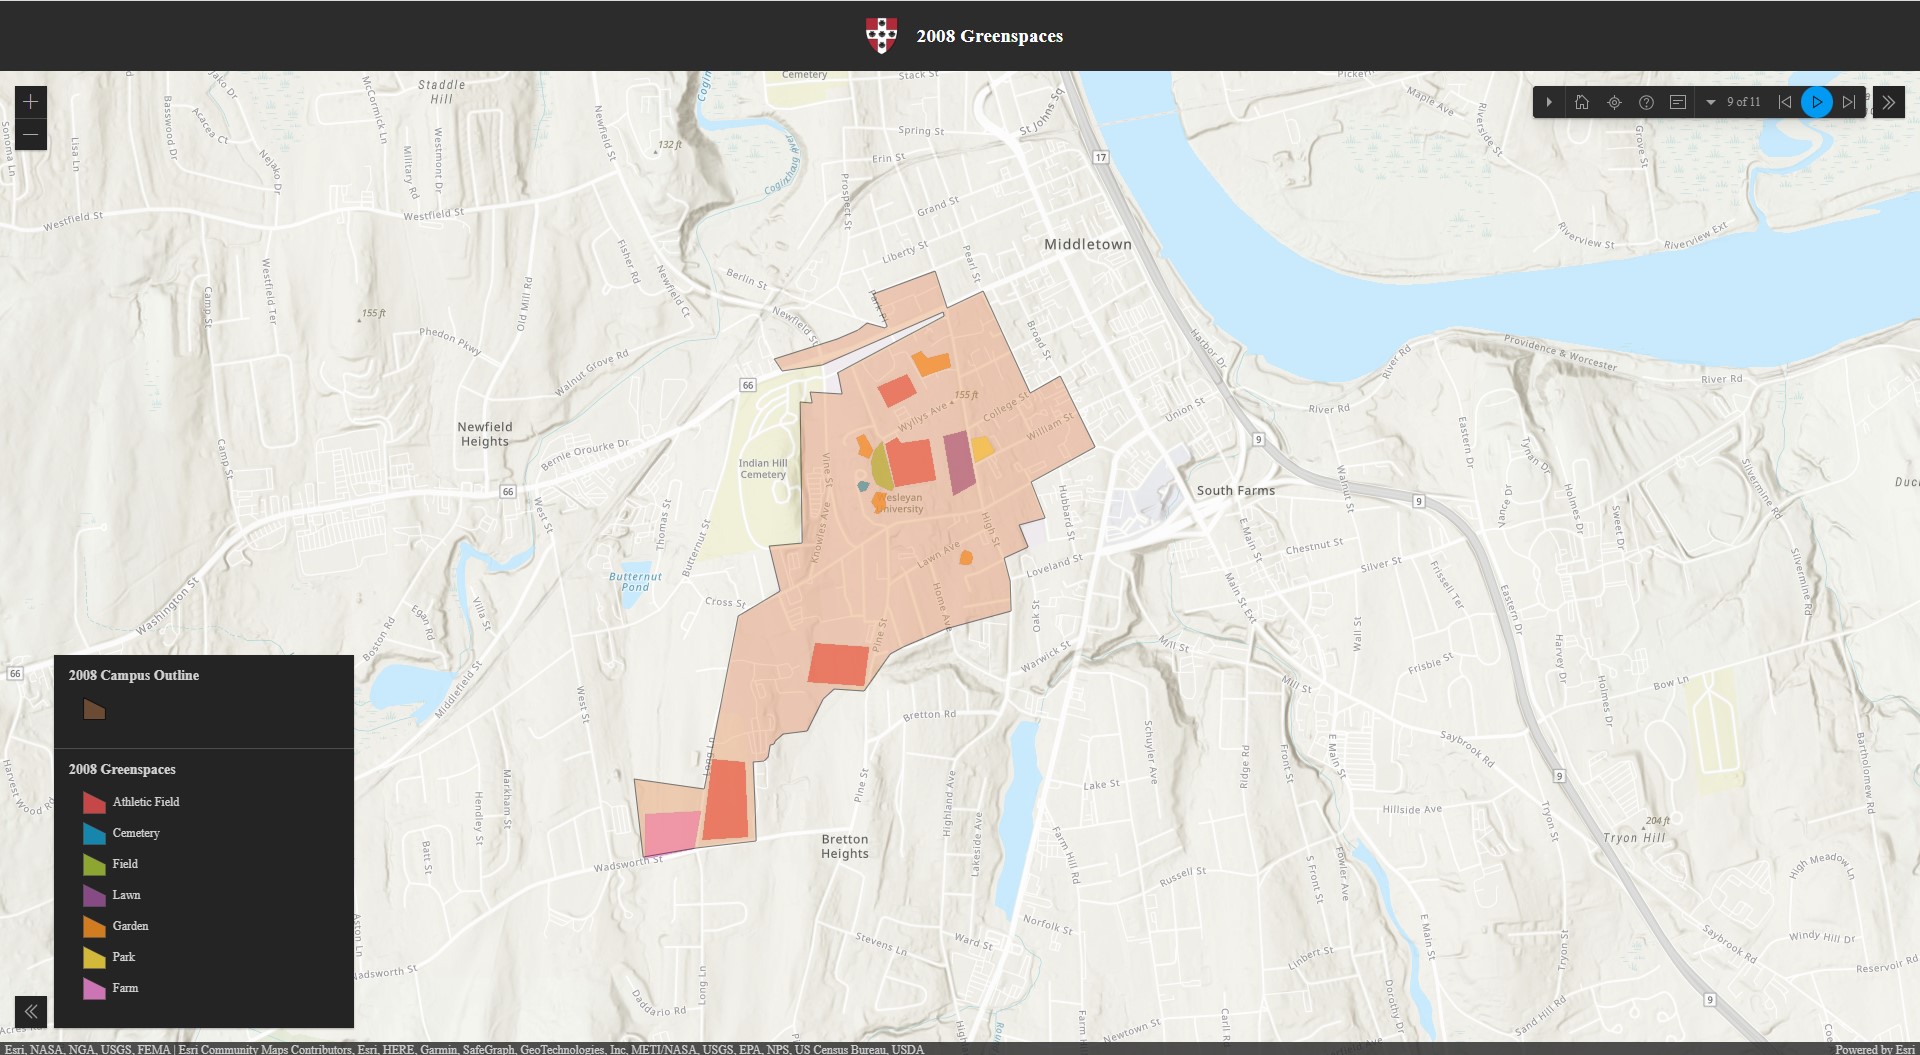Open the help about info icon

coord(1646,102)
